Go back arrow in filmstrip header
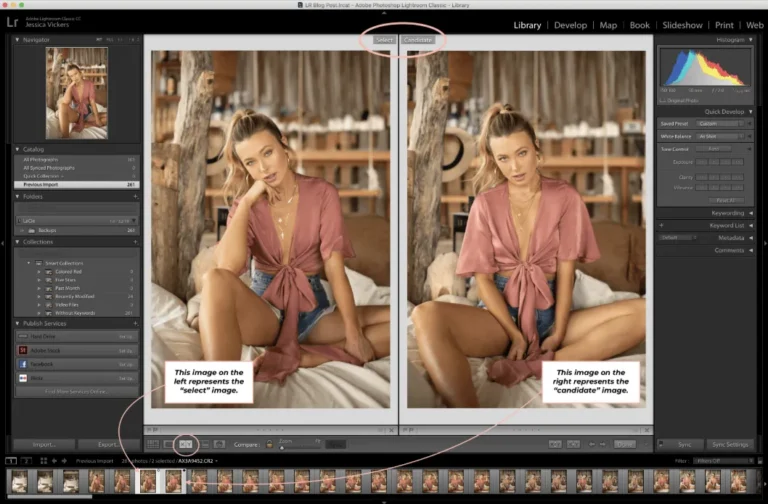 (54, 461)
